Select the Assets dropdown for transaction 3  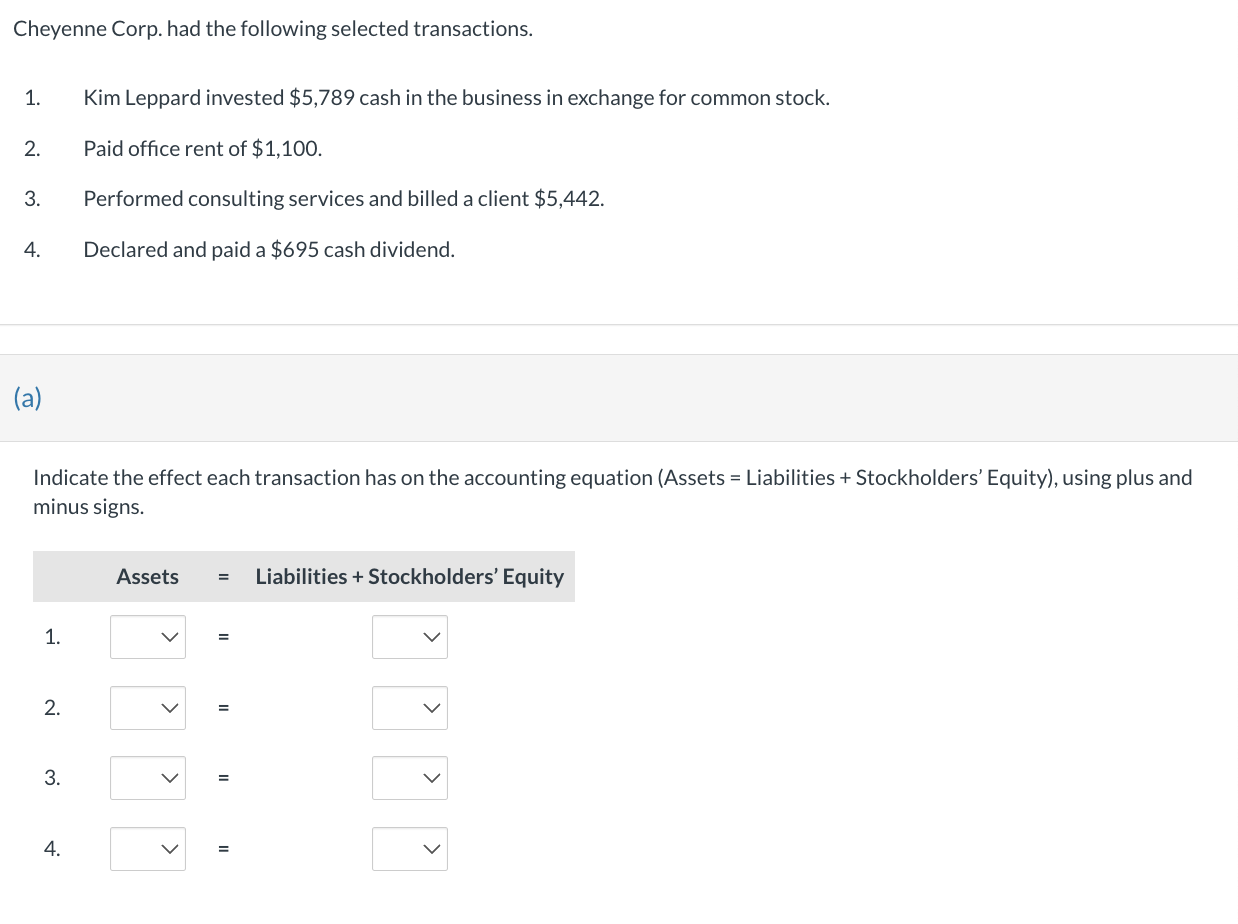coord(148,778)
